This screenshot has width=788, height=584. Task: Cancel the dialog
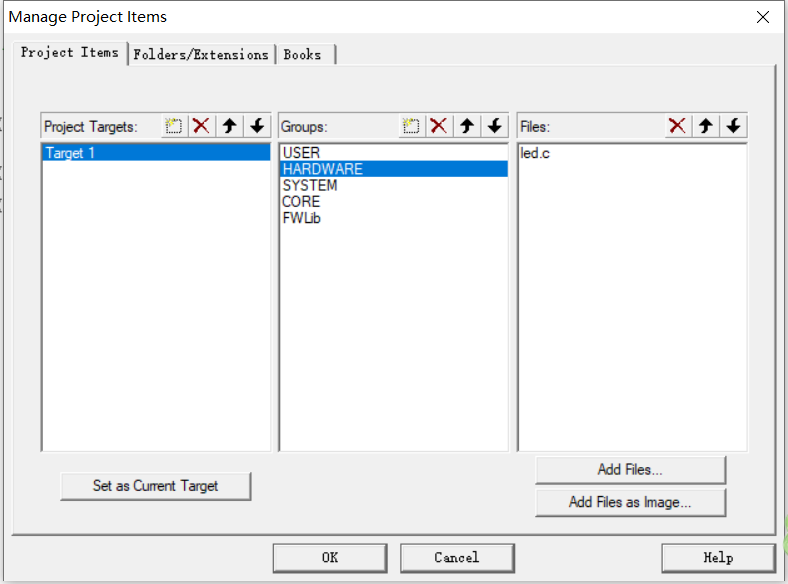tap(457, 558)
